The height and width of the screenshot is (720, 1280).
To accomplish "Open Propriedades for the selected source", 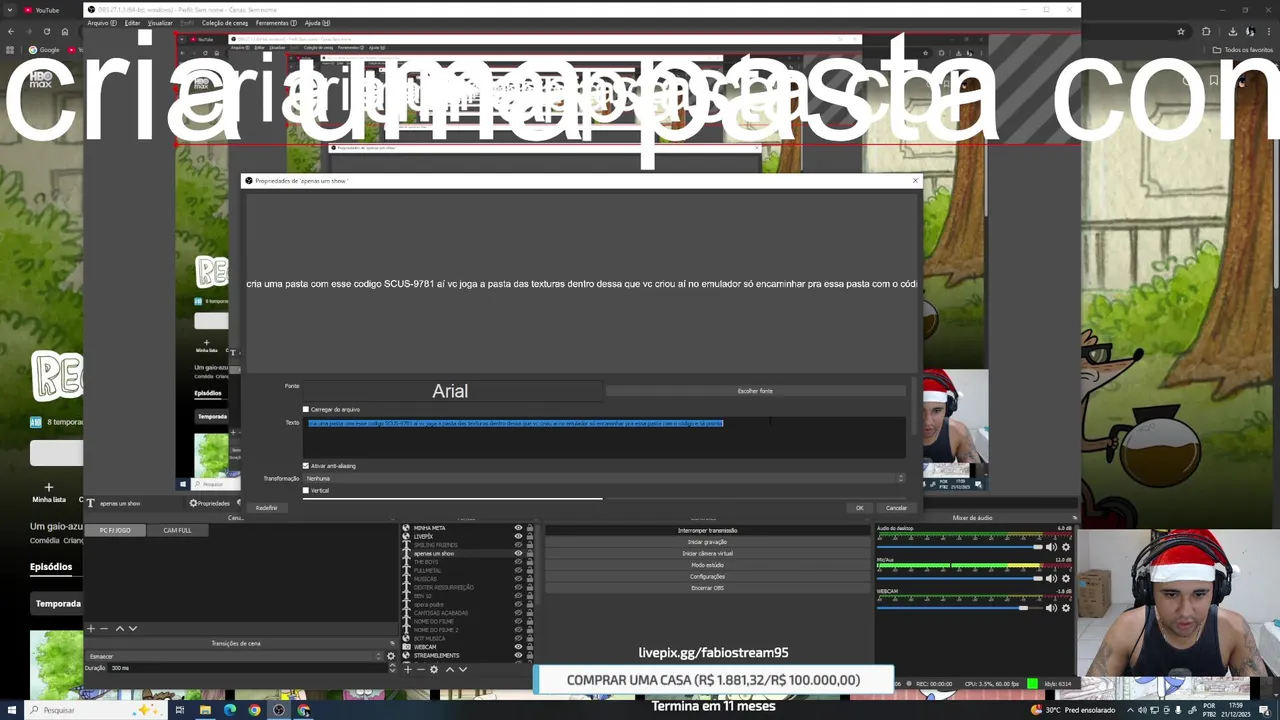I will [x=210, y=503].
